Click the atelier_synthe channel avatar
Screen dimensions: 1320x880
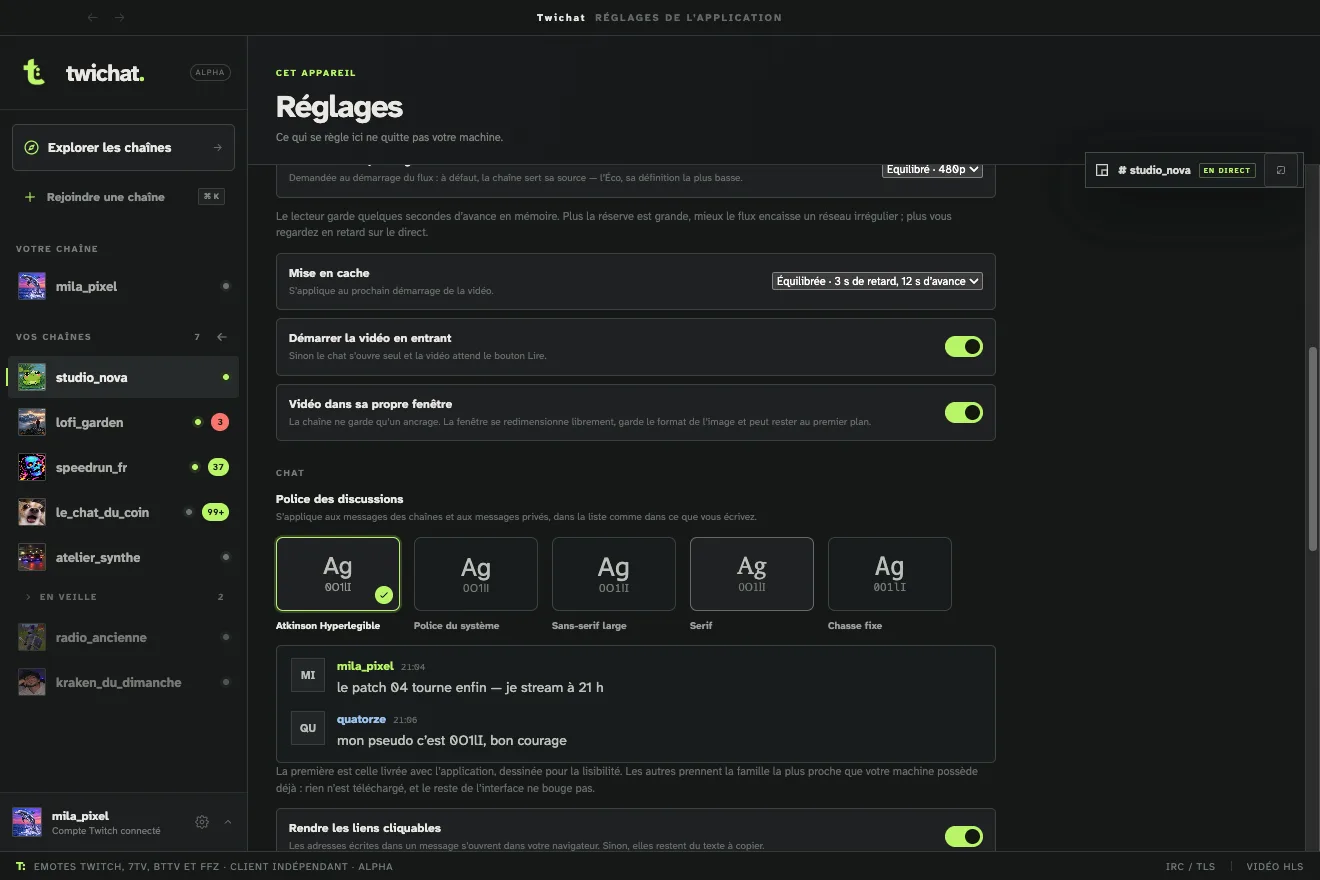pos(32,557)
